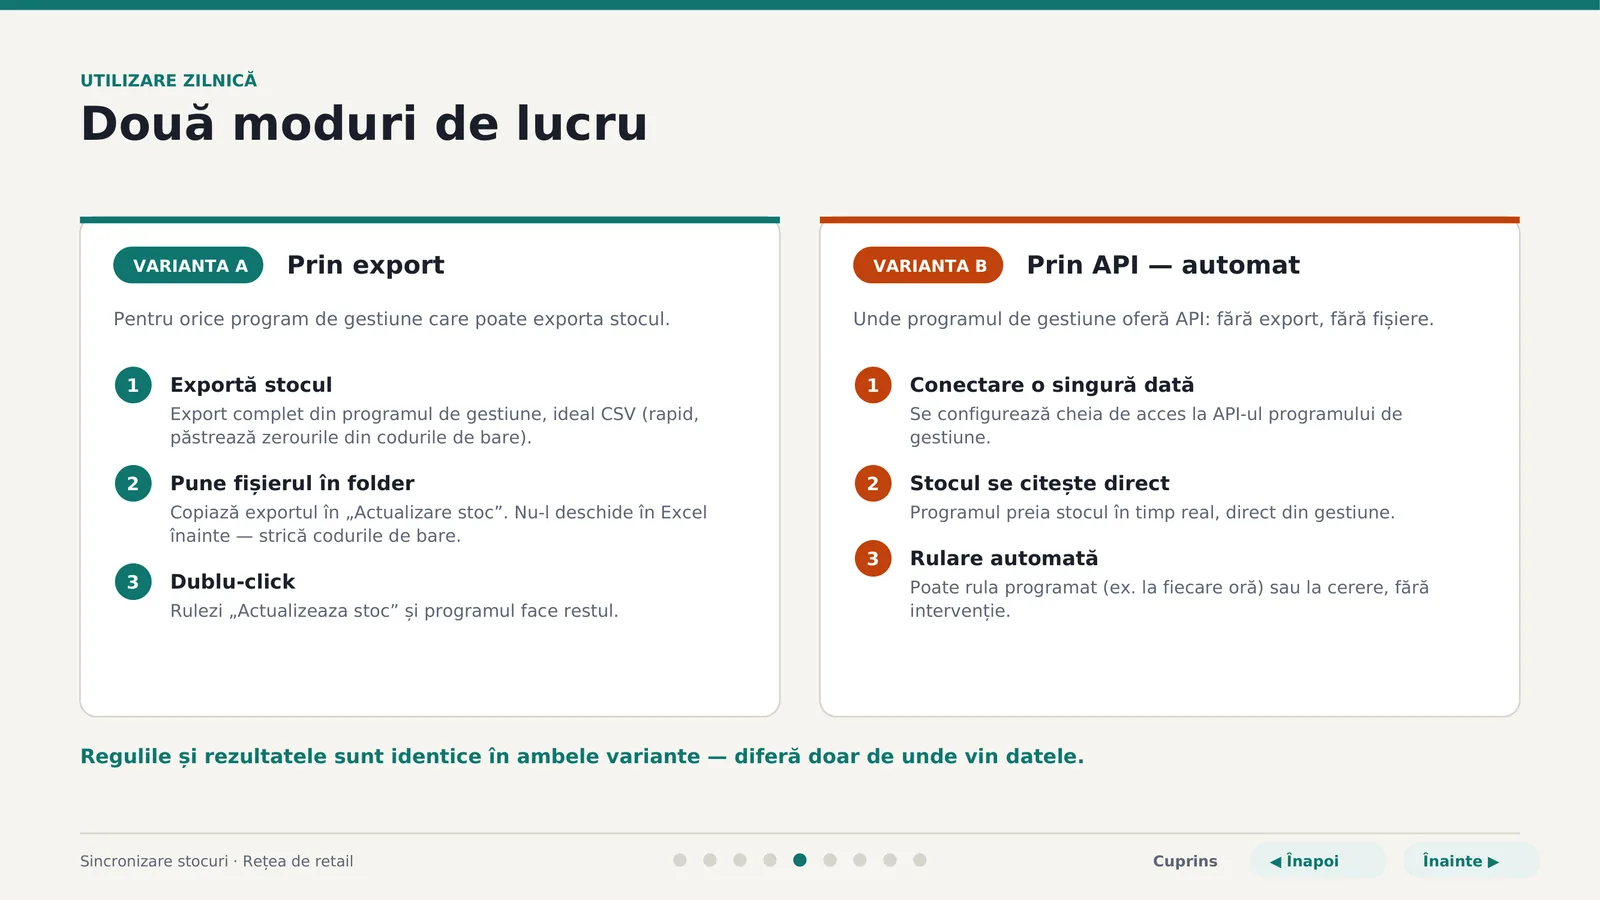Click the "Rulare automată" step title
Image resolution: width=1600 pixels, height=900 pixels.
coord(1004,558)
